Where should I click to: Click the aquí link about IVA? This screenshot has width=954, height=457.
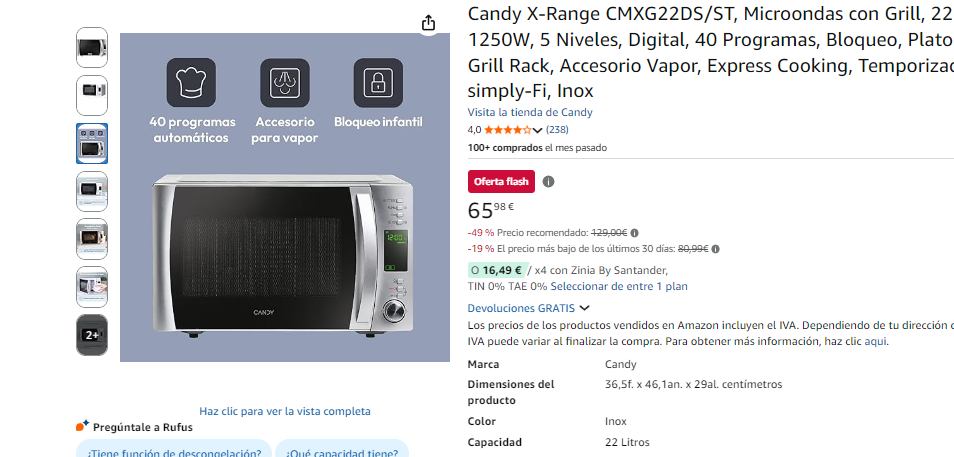pos(875,341)
